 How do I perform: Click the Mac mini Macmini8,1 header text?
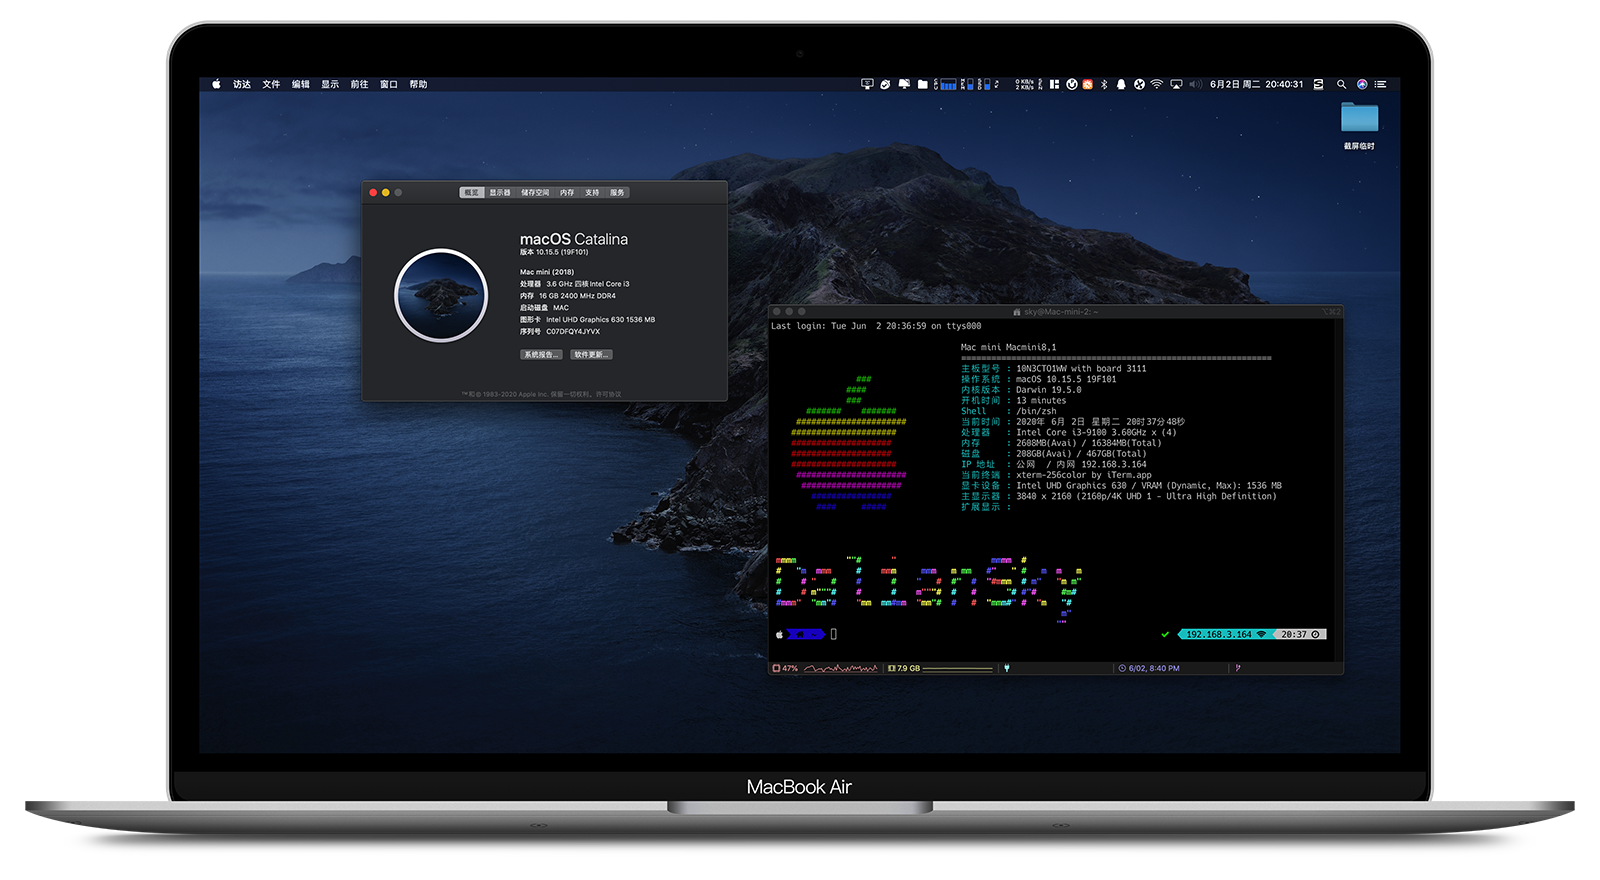point(1008,347)
